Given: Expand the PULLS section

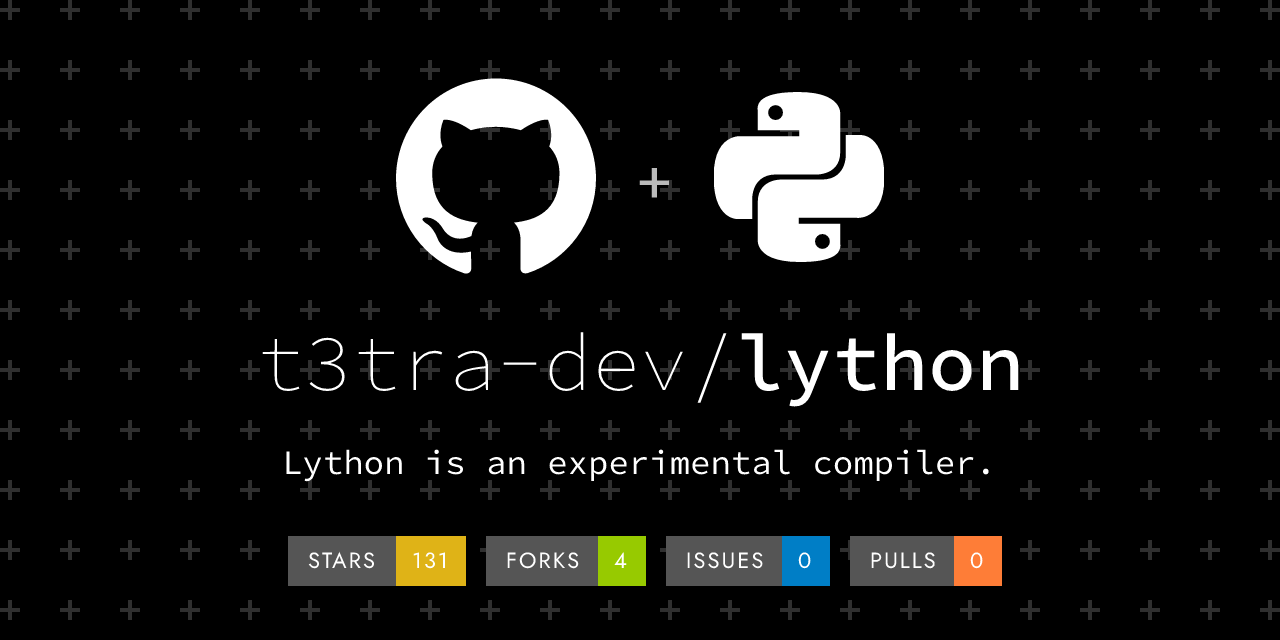Looking at the screenshot, I should tap(903, 561).
